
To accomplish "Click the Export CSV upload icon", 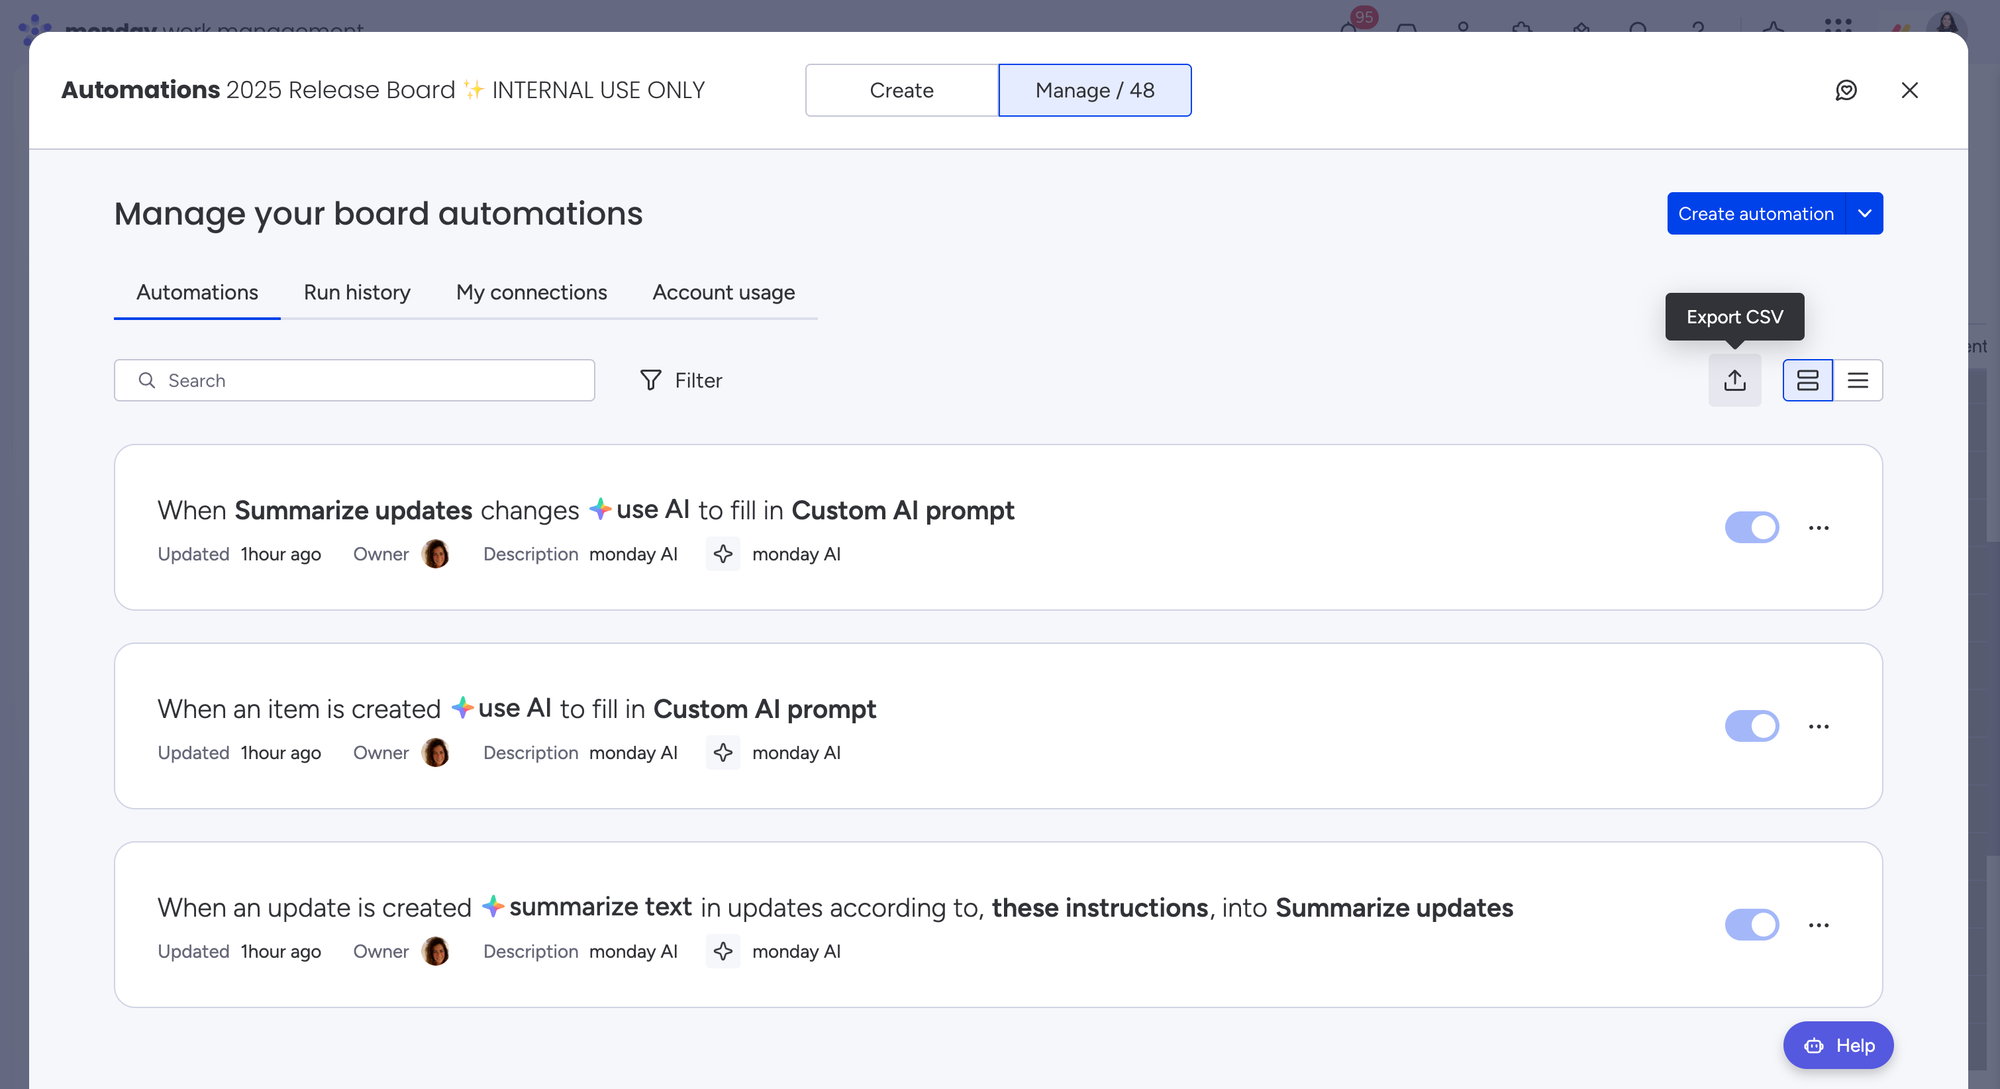I will click(x=1734, y=380).
